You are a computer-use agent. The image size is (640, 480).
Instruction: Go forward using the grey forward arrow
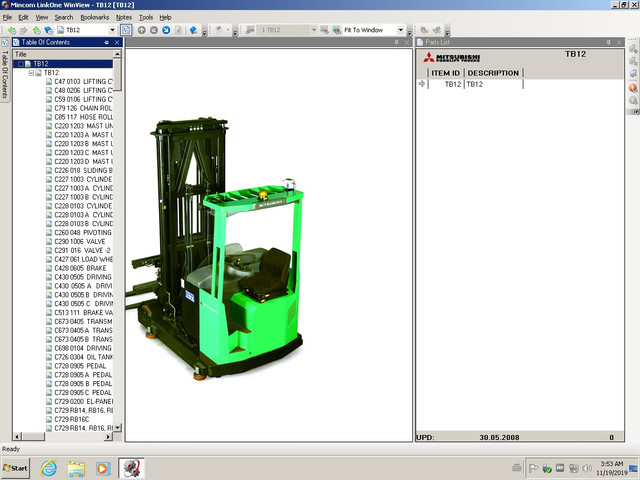click(x=24, y=30)
